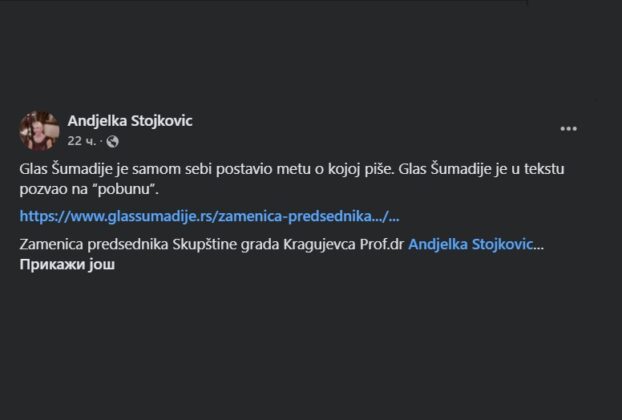Click tagged Andjelka Stojkovic link in post body
Image resolution: width=622 pixels, height=420 pixels.
pos(472,244)
